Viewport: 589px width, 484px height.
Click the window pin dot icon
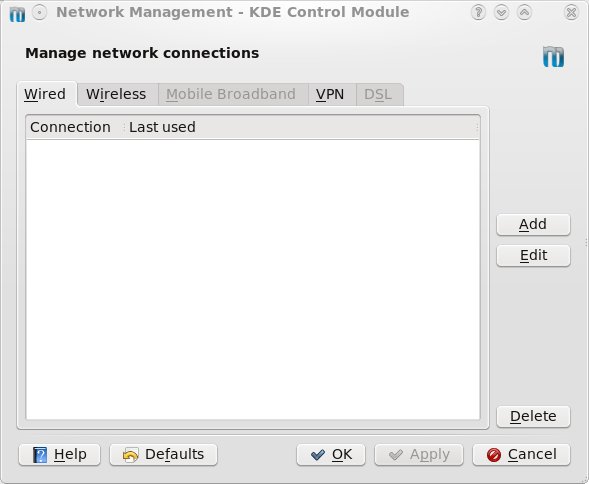39,12
